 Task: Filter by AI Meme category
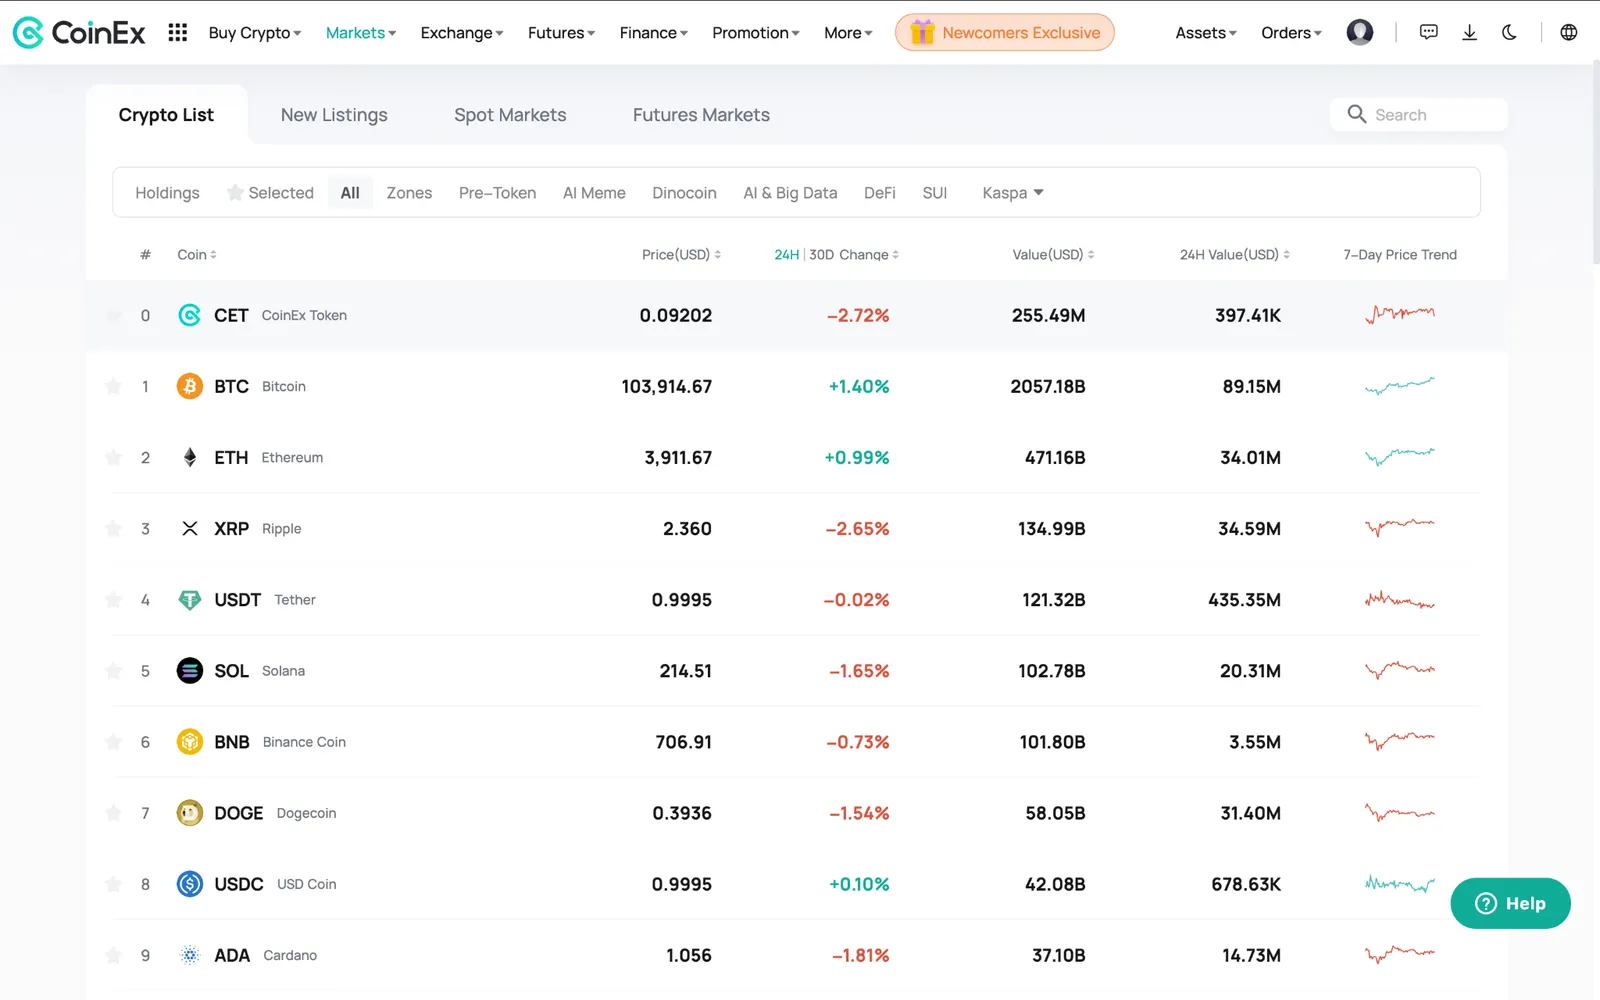point(594,193)
